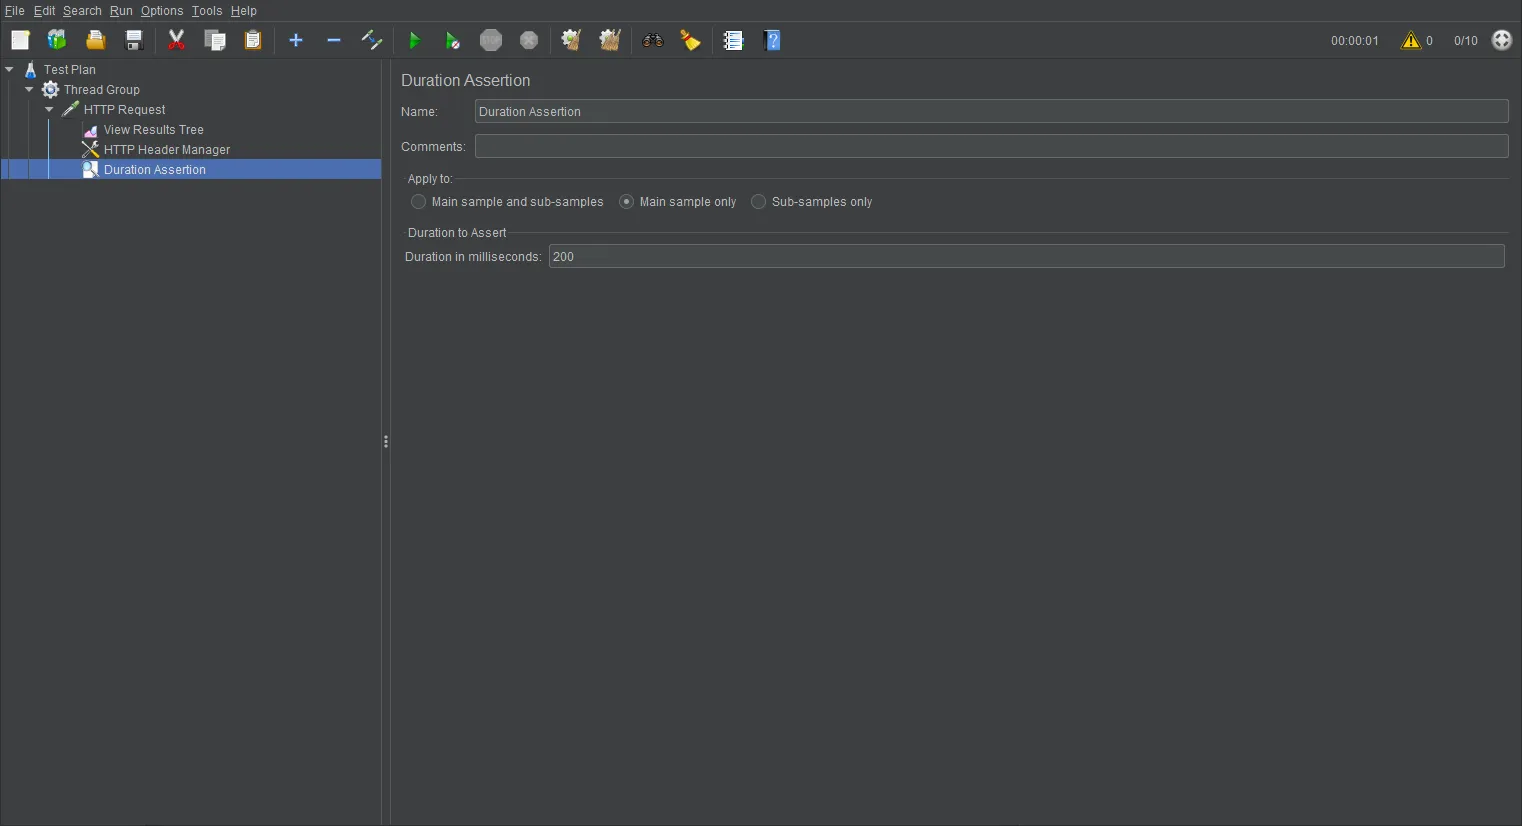Screen dimensions: 1522x826
Task: Select View Results Tree listener
Action: coord(154,130)
